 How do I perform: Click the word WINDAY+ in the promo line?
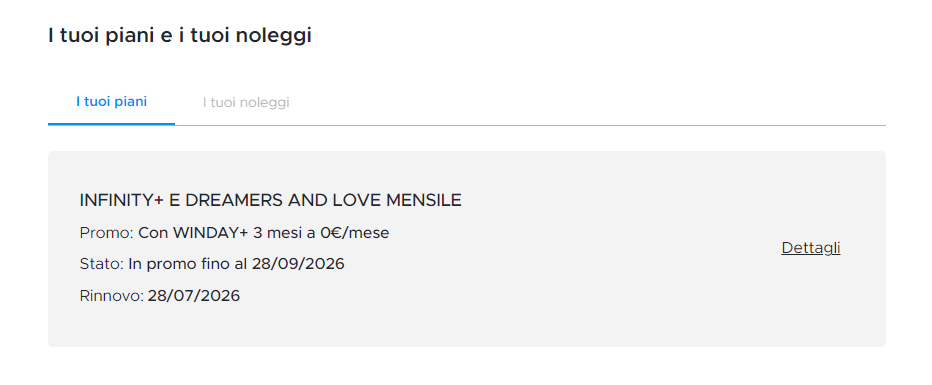pyautogui.click(x=210, y=233)
